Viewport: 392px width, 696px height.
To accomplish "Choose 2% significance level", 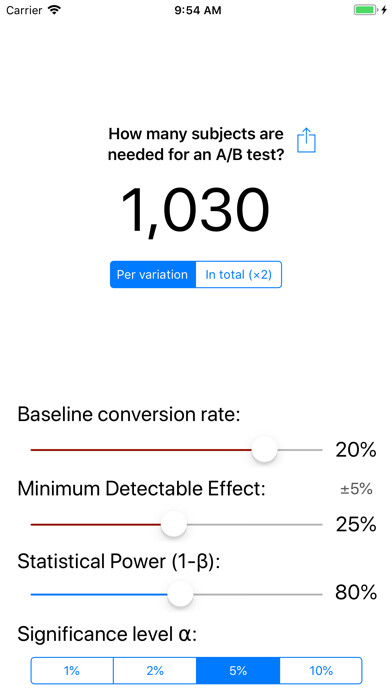I will 155,670.
